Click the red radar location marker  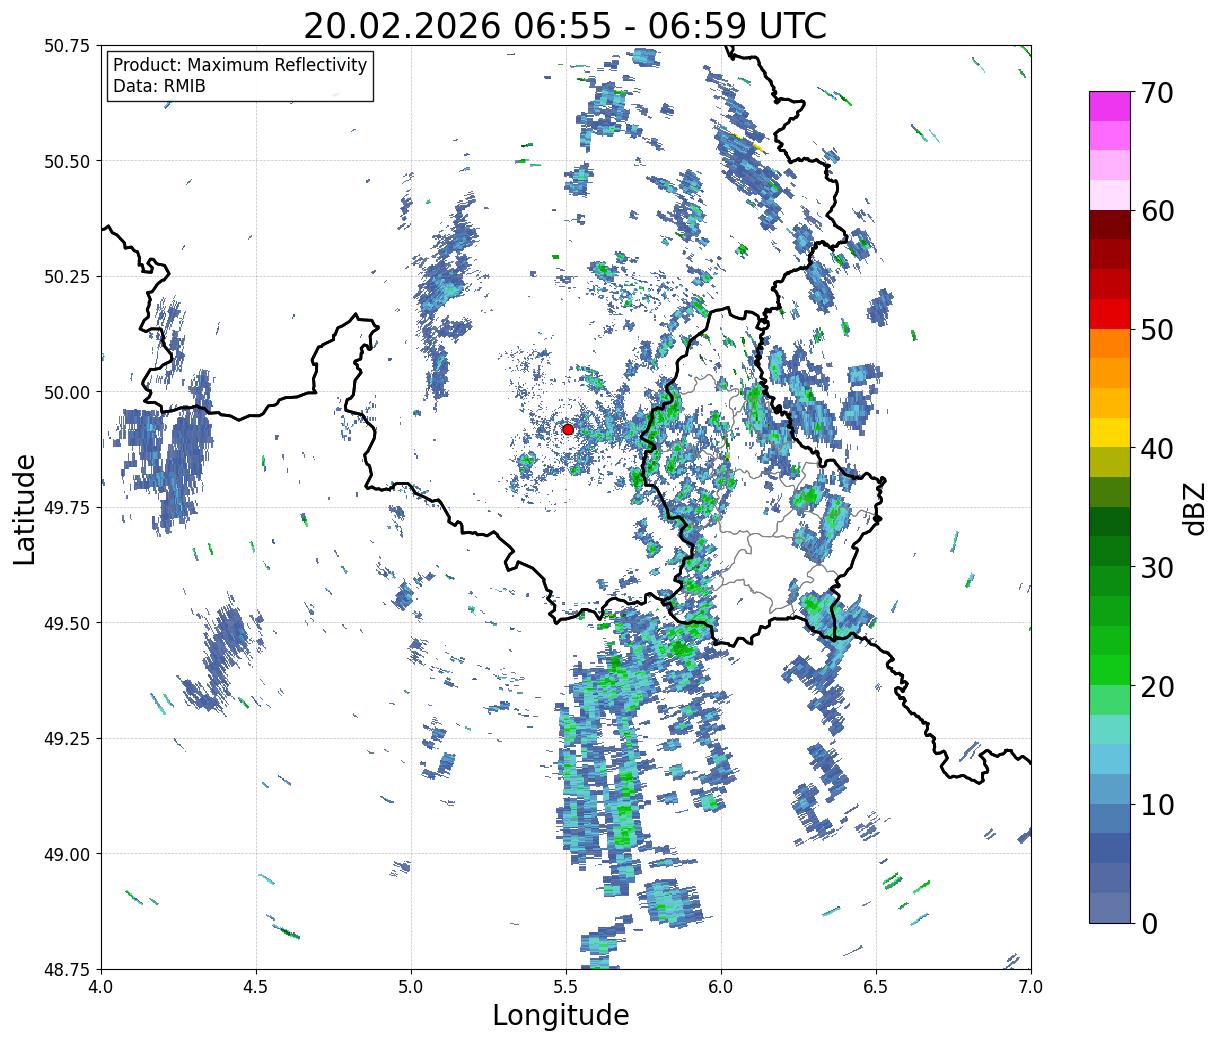pos(568,429)
